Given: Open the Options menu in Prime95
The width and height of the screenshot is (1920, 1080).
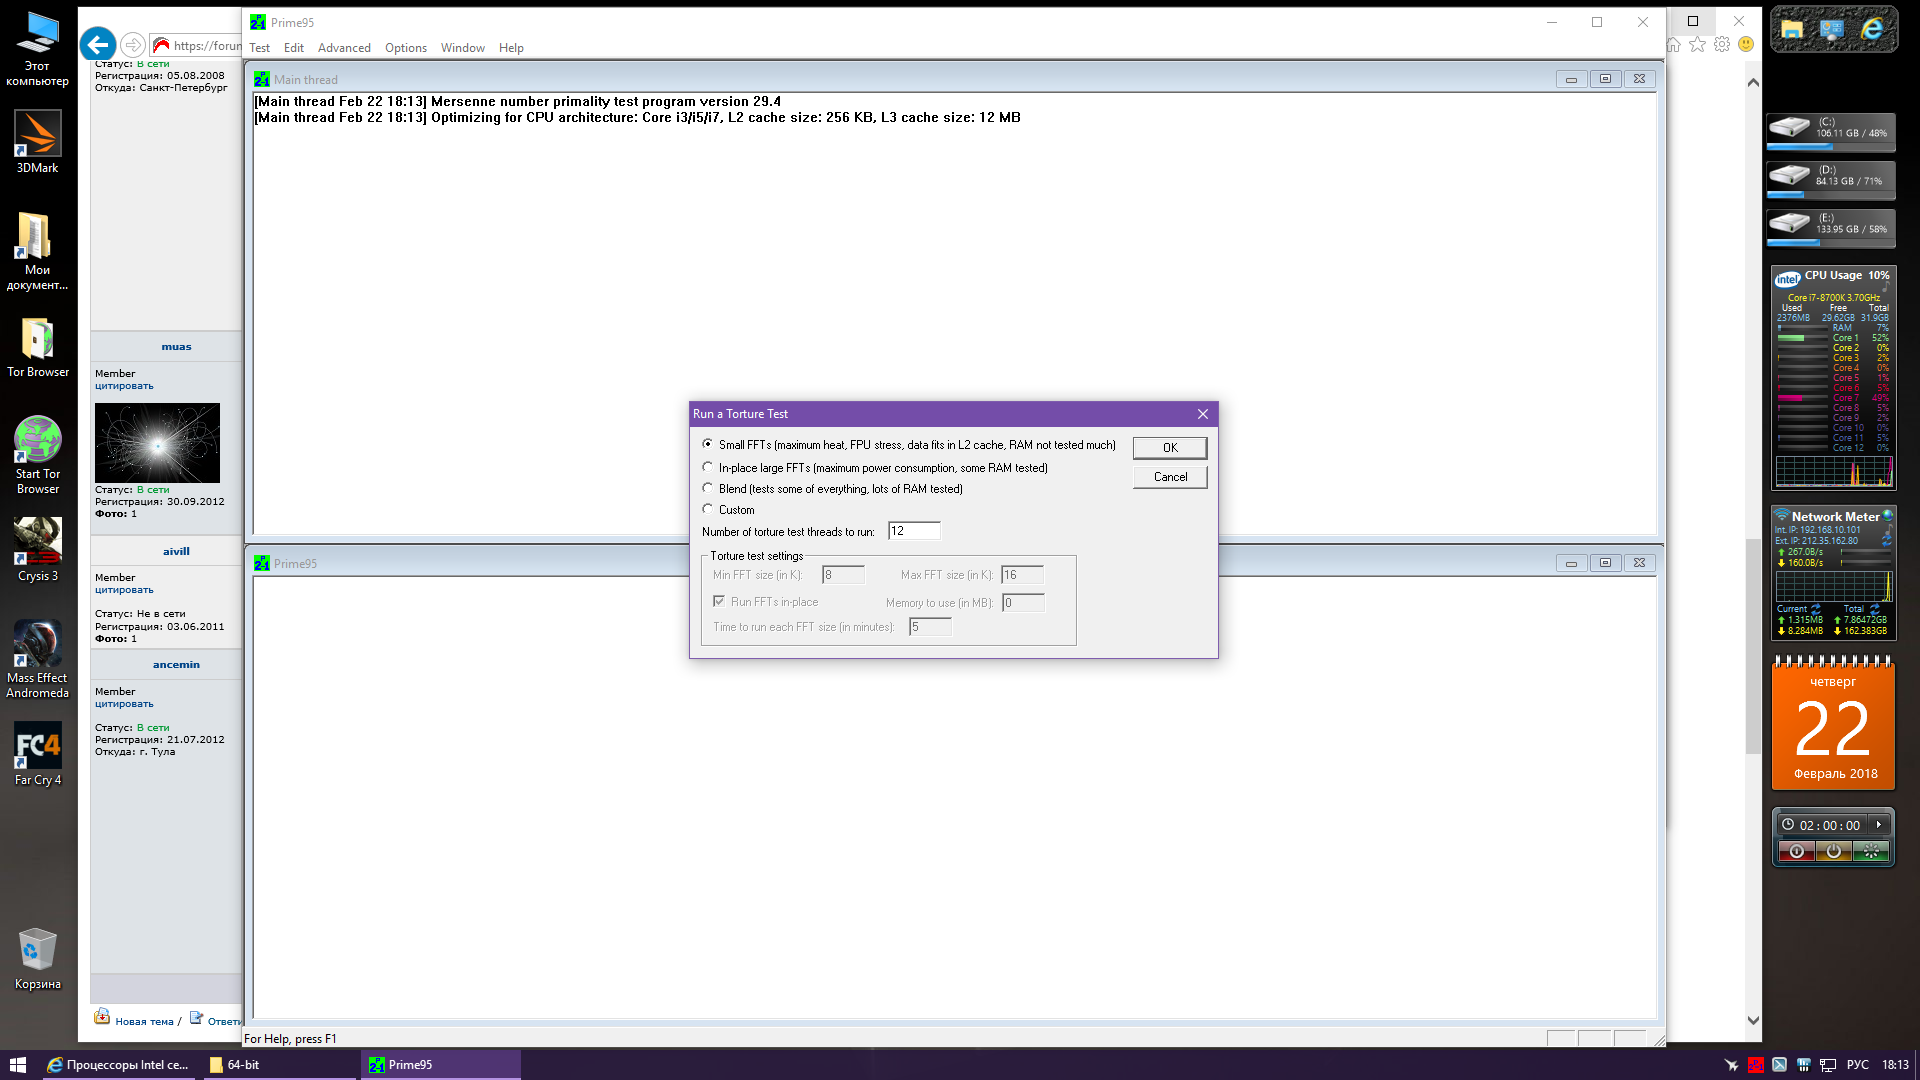Looking at the screenshot, I should pos(405,48).
